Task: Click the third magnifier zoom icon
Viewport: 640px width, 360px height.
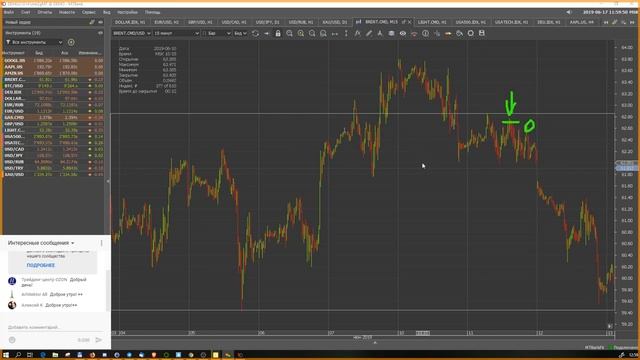Action: pos(312,33)
